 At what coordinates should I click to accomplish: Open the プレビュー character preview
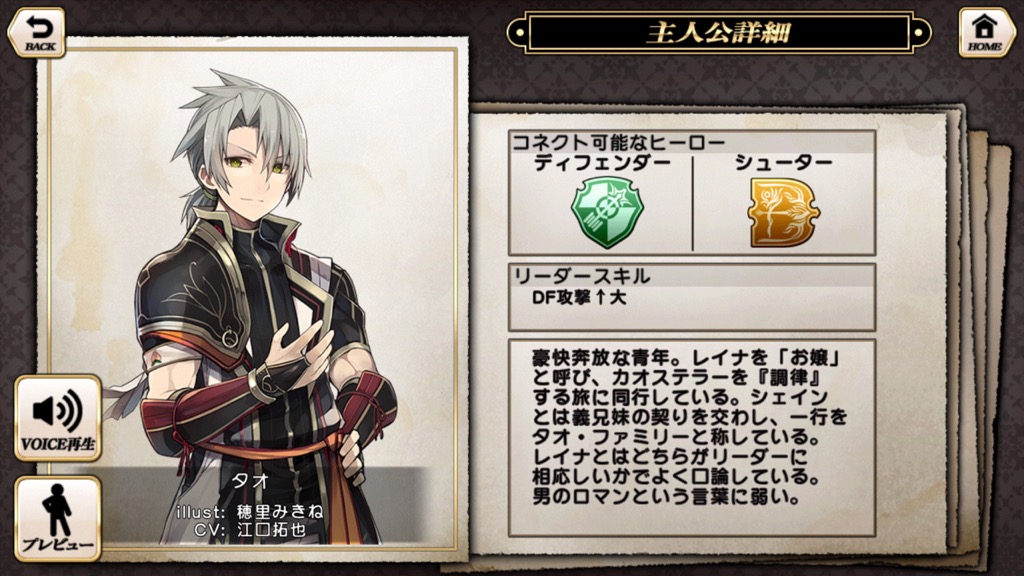pyautogui.click(x=58, y=519)
